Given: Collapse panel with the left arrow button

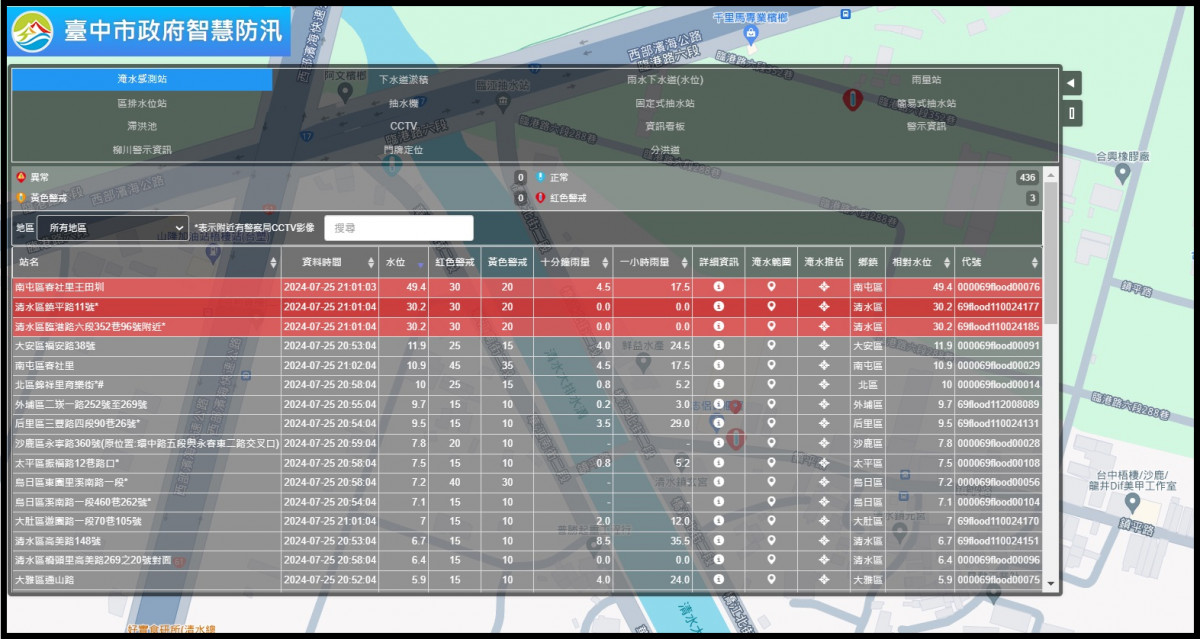Looking at the screenshot, I should click(x=1071, y=83).
